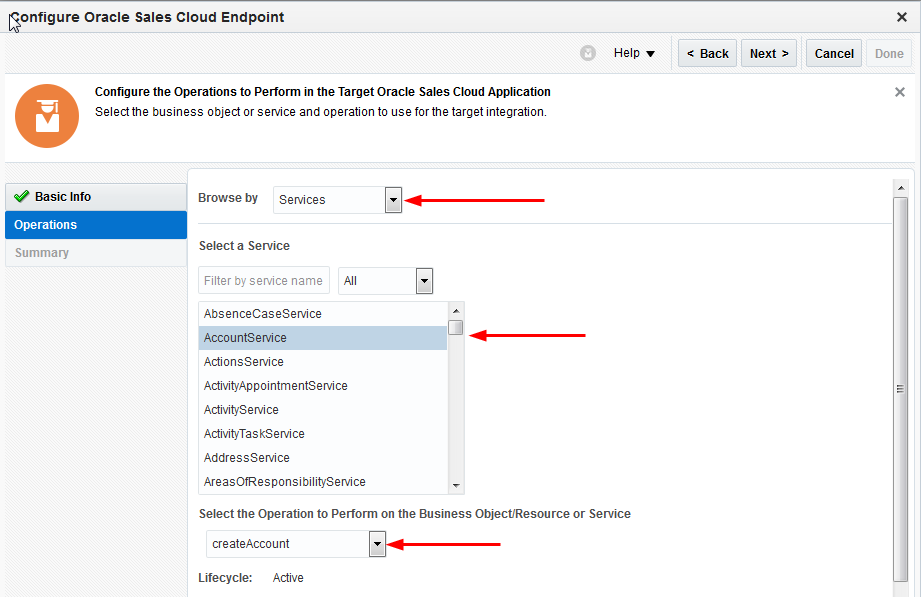Click the cursor pointer near the dialog title

[x=13, y=21]
